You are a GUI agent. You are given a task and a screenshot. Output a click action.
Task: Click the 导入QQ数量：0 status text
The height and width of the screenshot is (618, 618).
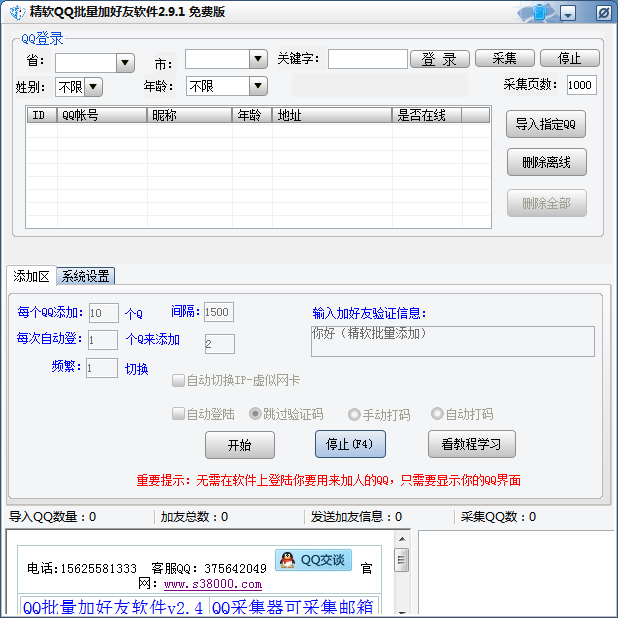click(52, 517)
